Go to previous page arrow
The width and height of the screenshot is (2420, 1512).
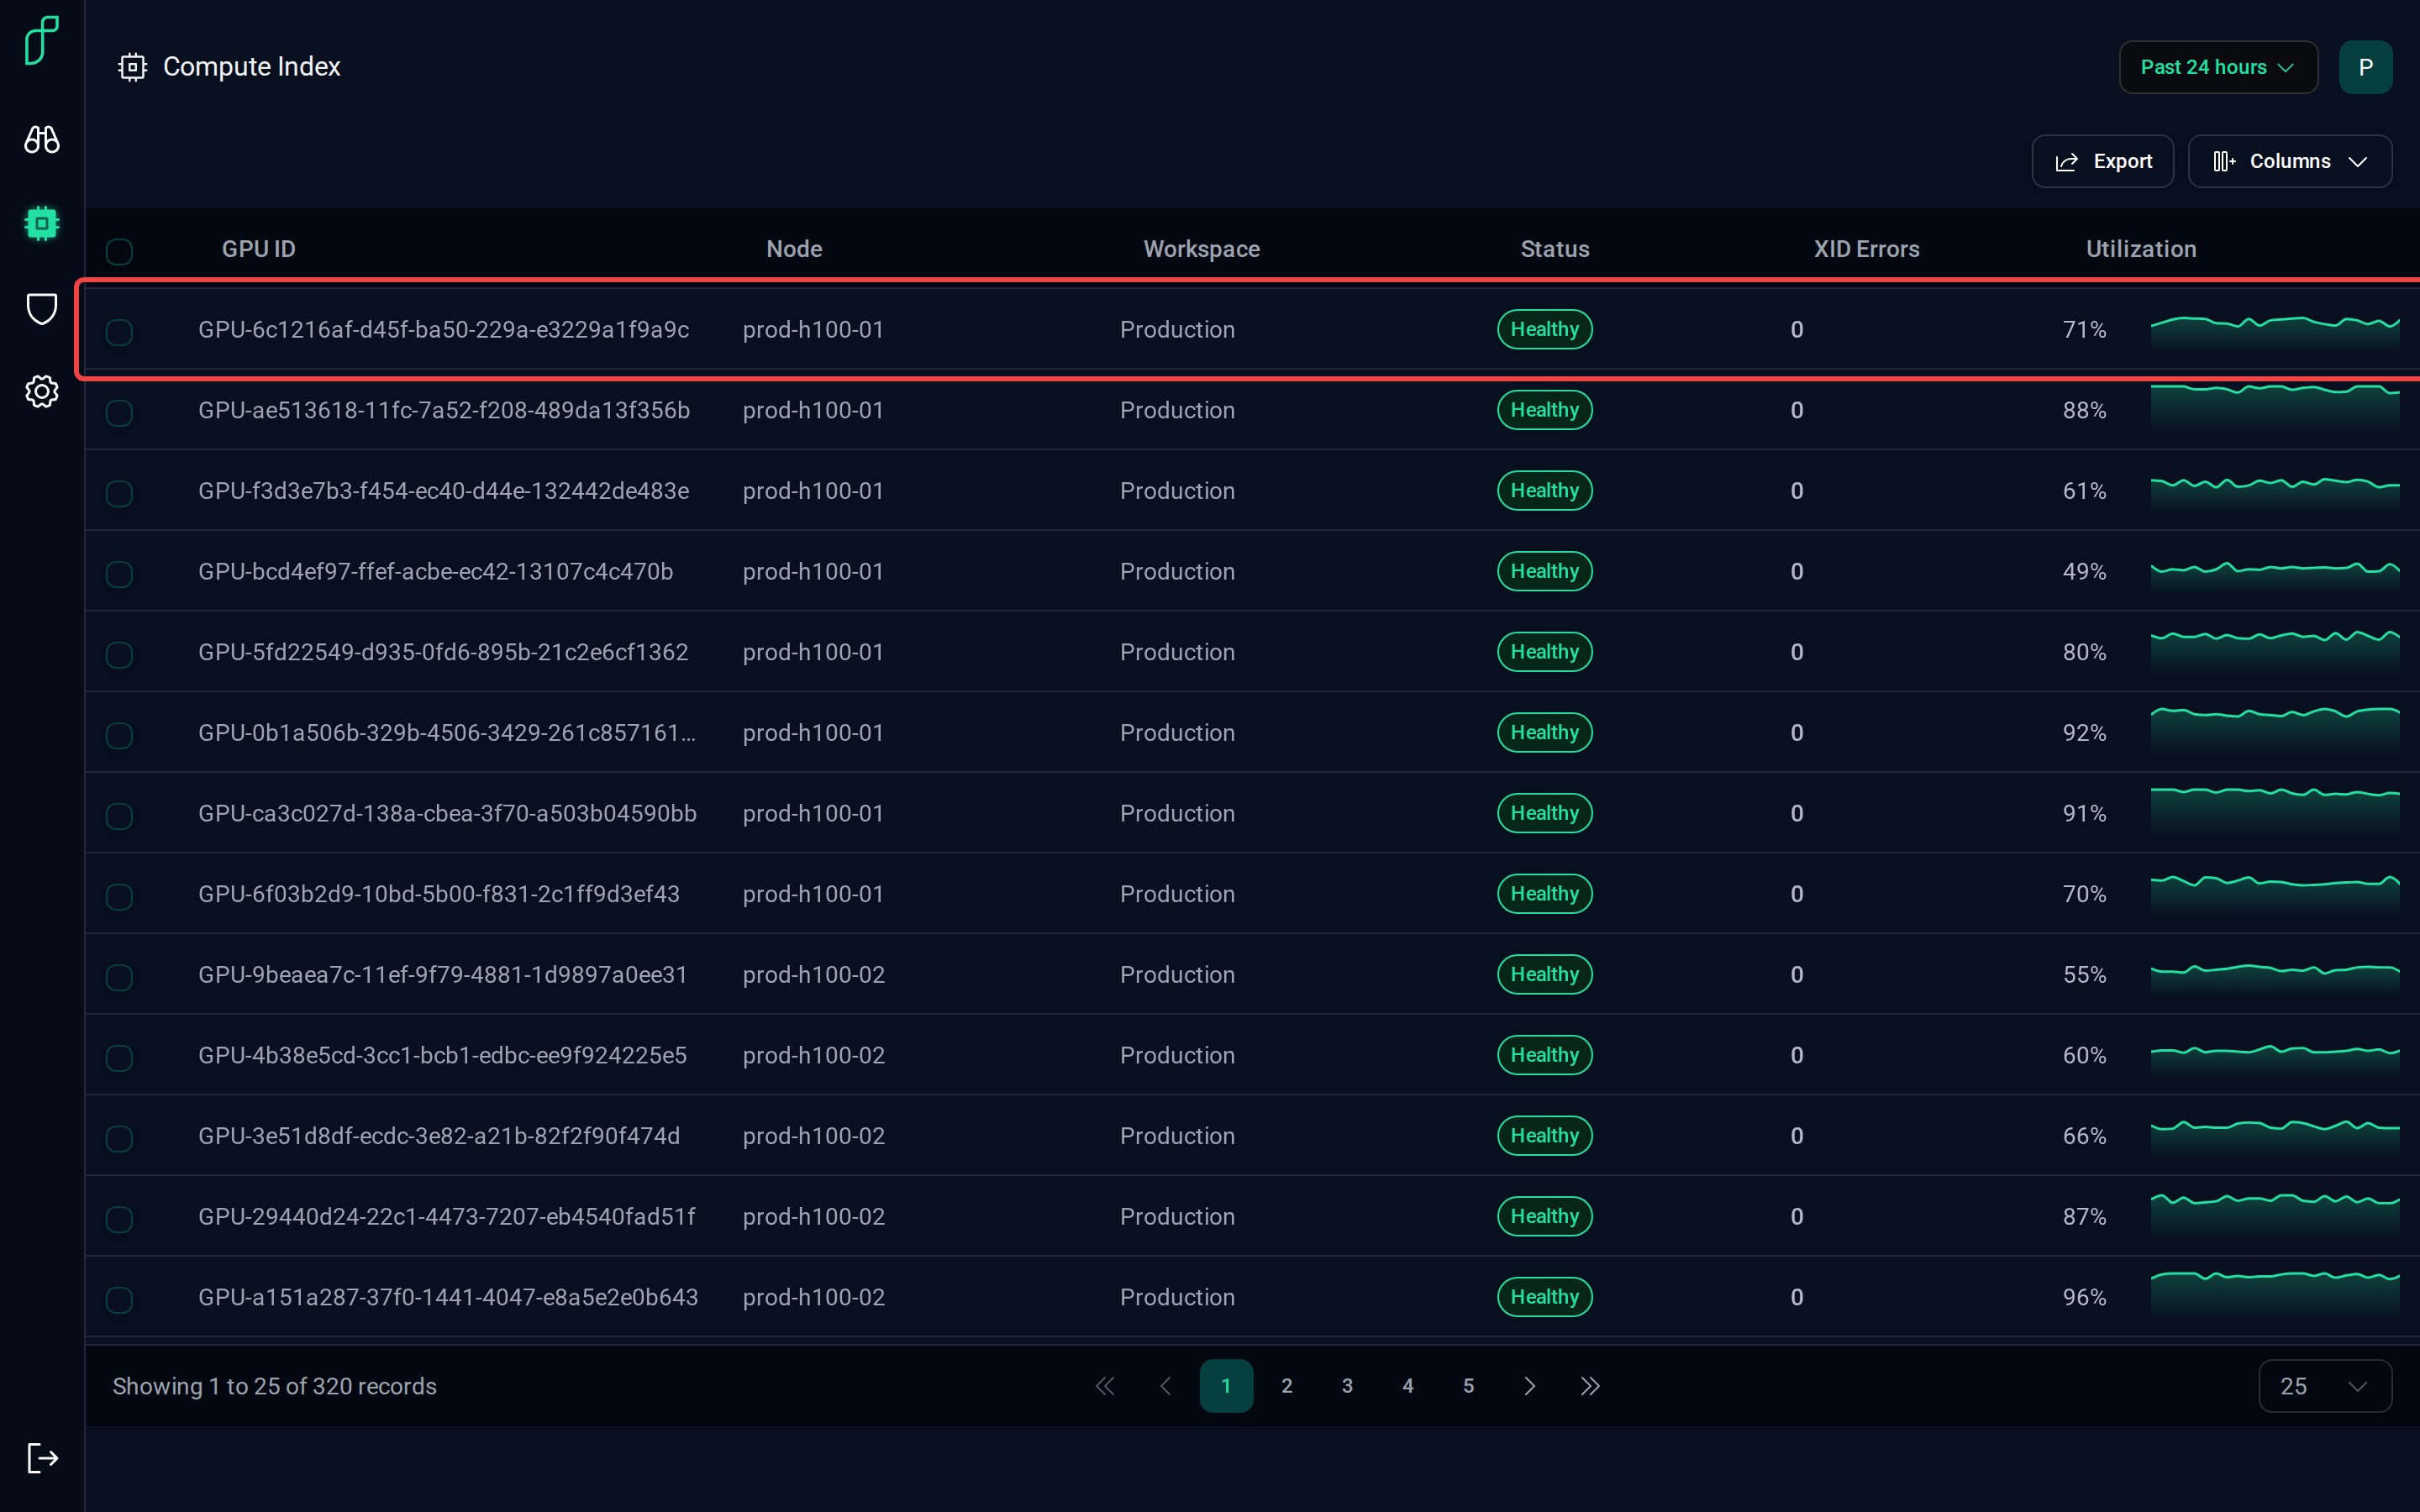pos(1166,1385)
